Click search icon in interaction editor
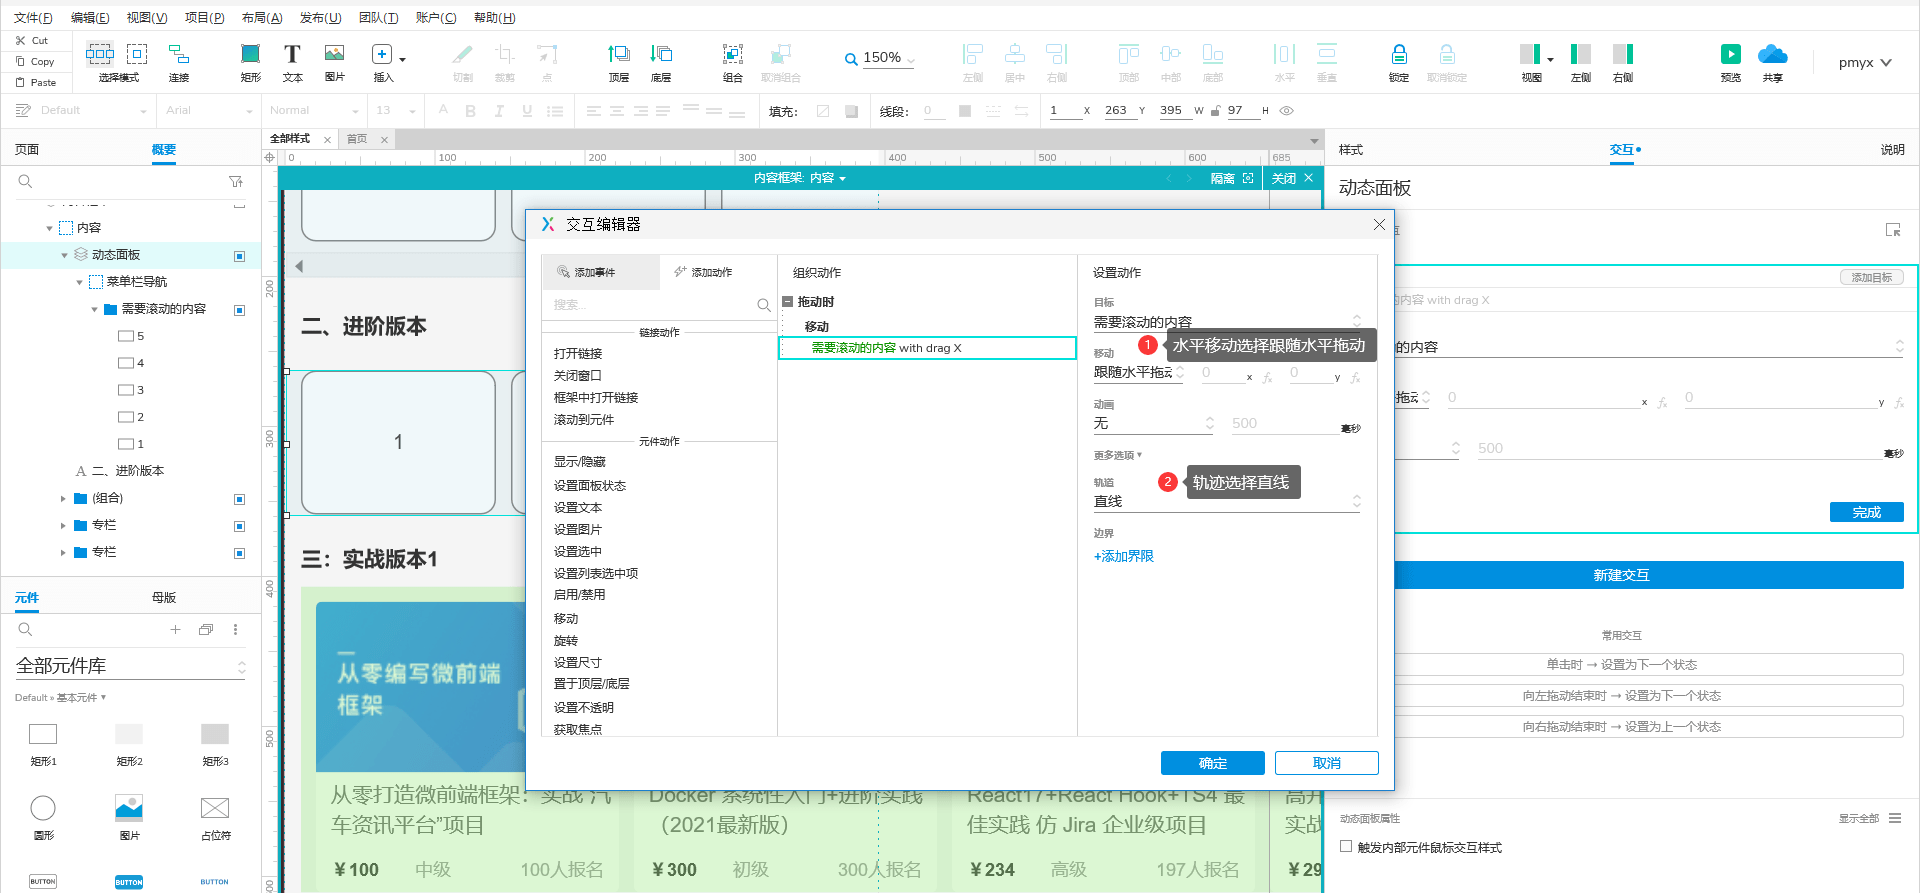This screenshot has height=893, width=1920. coord(763,305)
